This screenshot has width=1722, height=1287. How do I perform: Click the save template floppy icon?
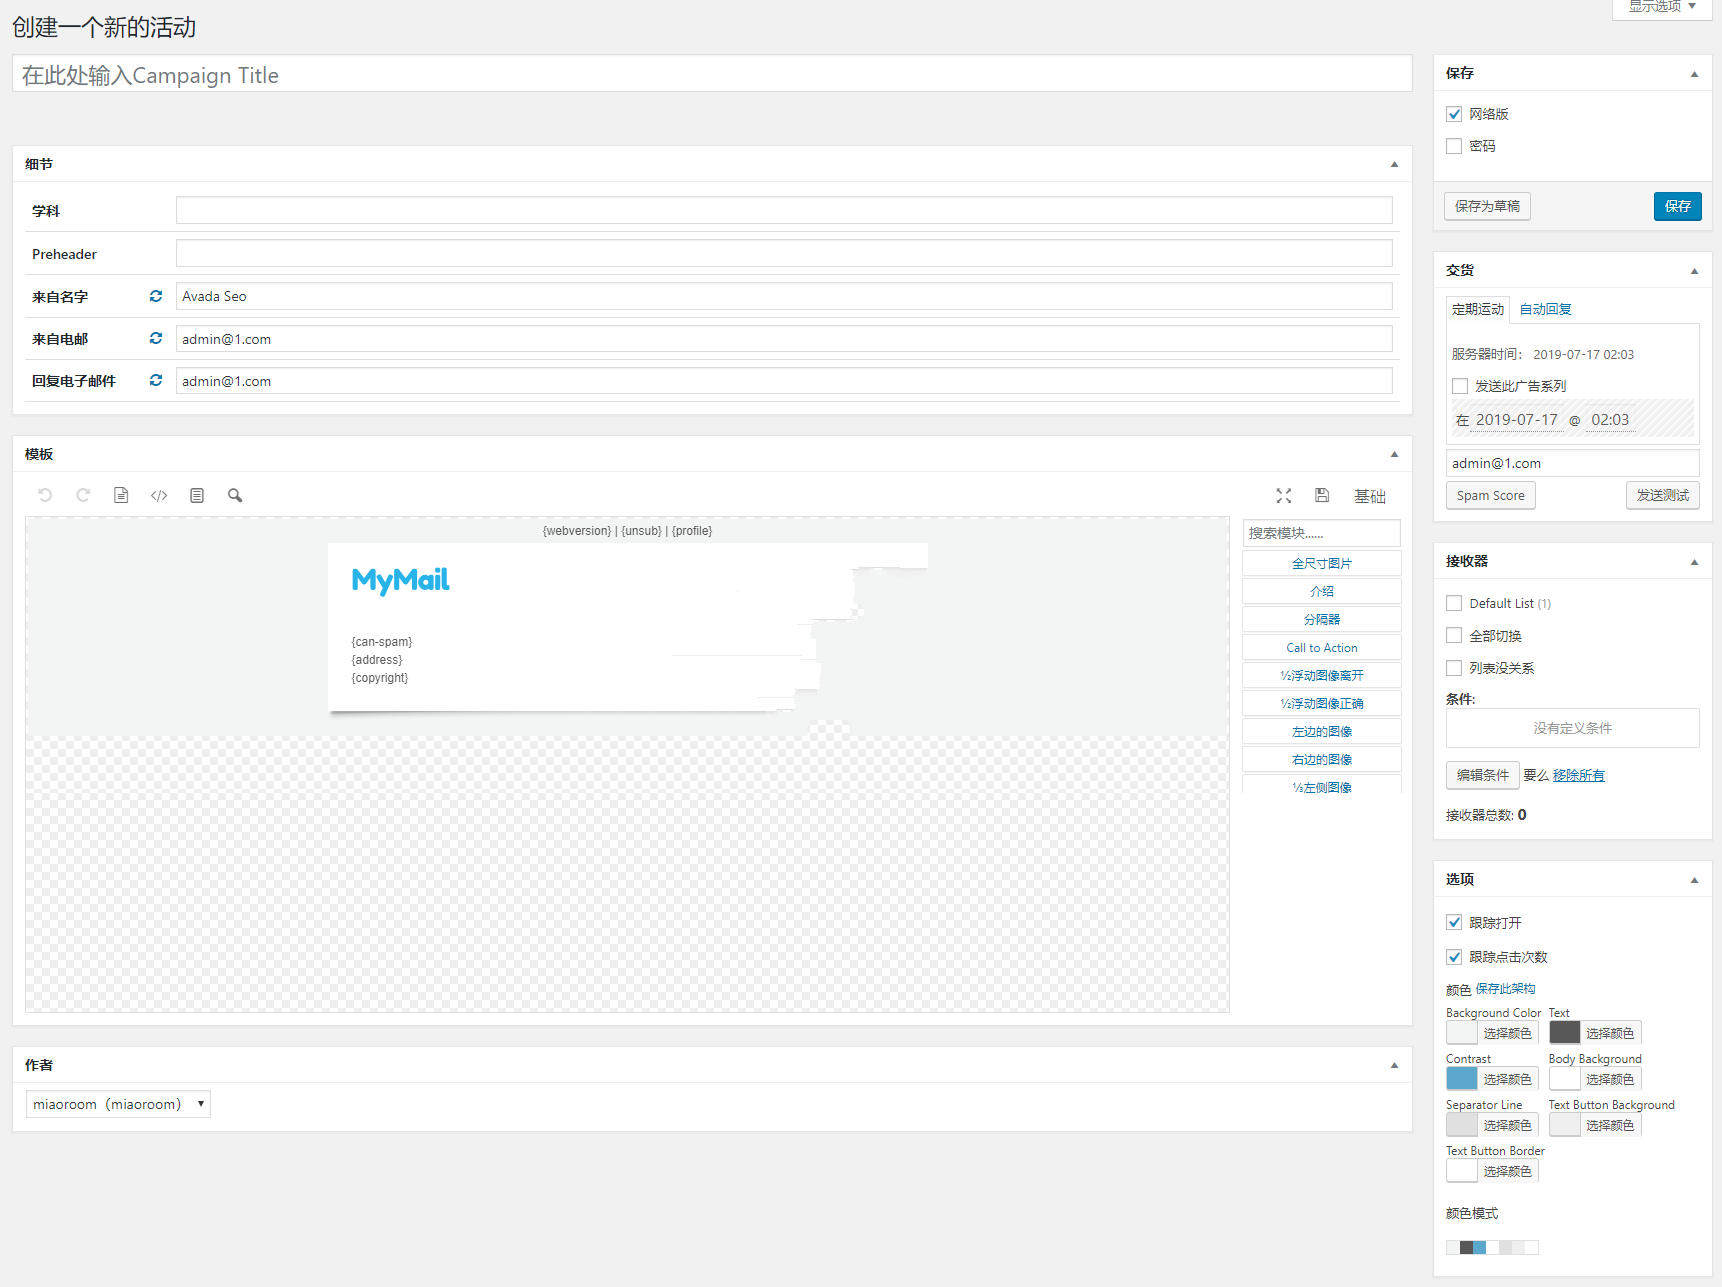point(1322,496)
